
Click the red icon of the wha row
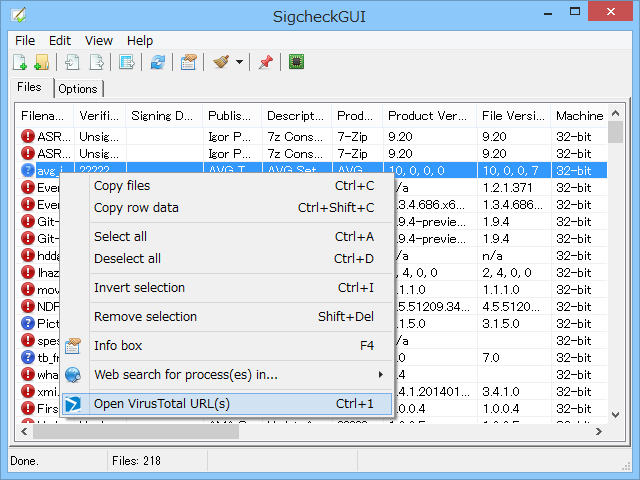[28, 374]
